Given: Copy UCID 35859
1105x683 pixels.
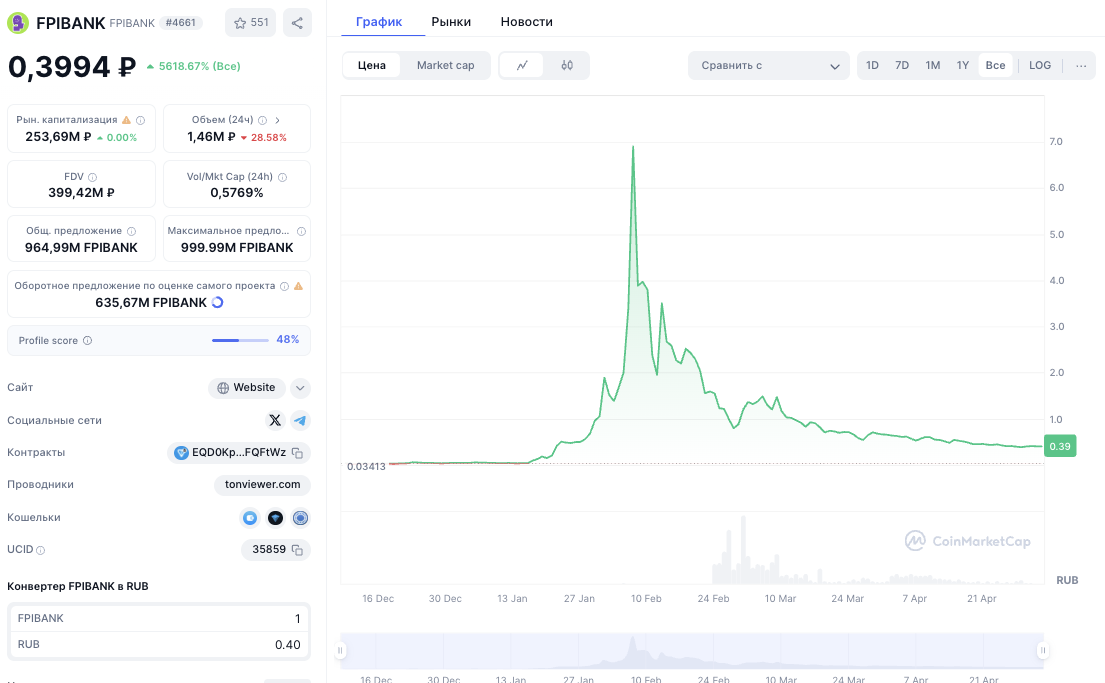Looking at the screenshot, I should pos(297,550).
